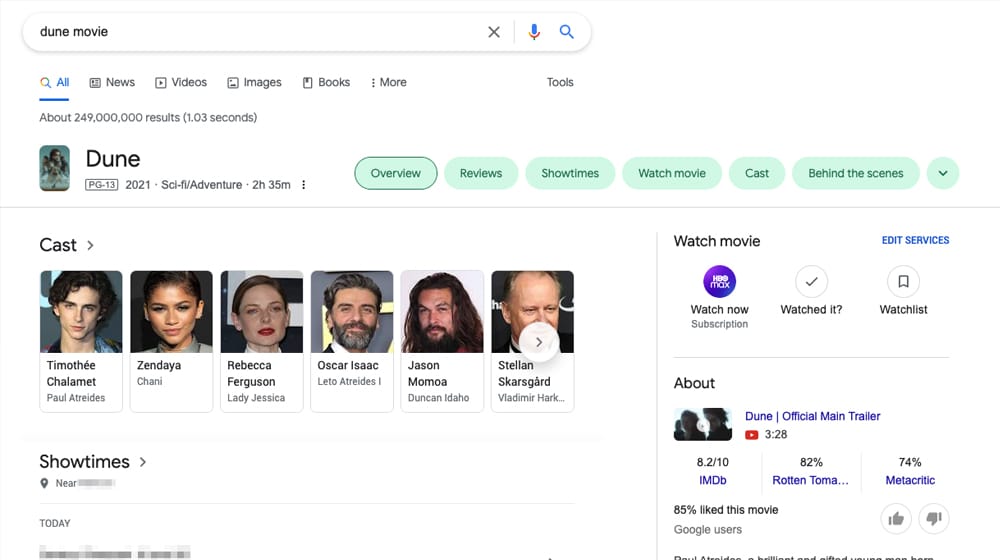Screen dimensions: 1000x560
Task: Show next cast members with arrow button
Action: click(539, 343)
